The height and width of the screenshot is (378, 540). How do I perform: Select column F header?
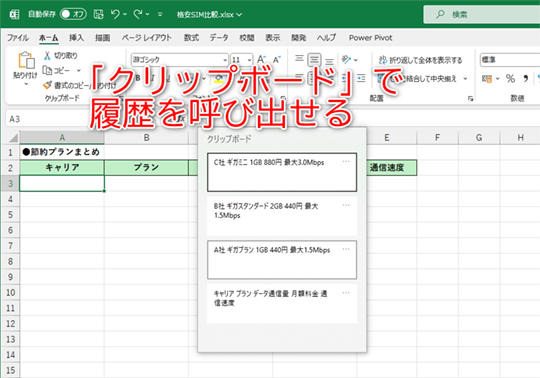pyautogui.click(x=437, y=138)
